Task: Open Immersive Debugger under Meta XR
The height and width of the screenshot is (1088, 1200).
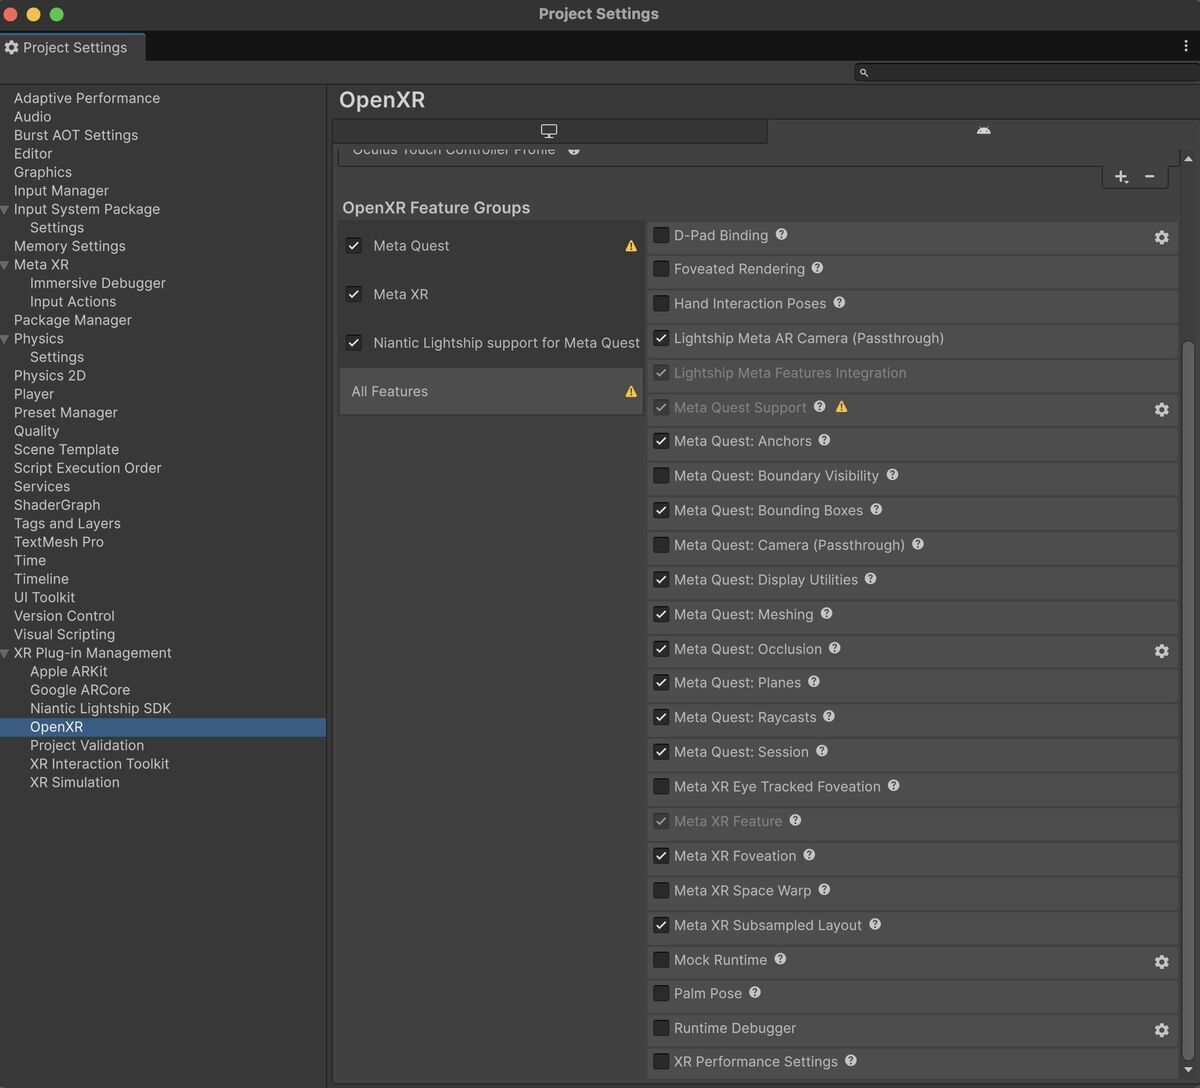Action: [98, 283]
